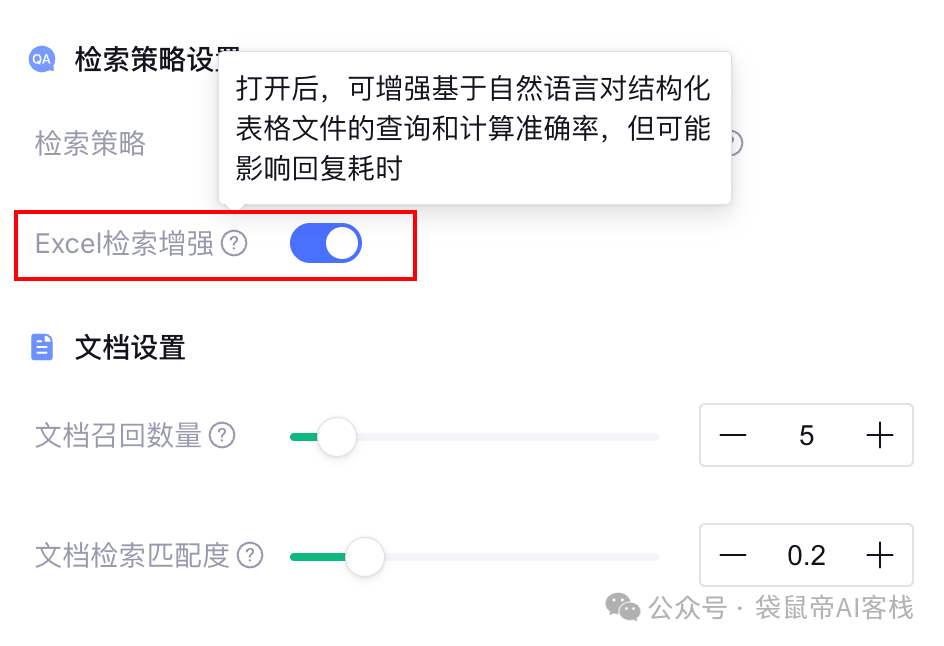
Task: Click help icon next to Excel检索增强
Action: coord(234,244)
